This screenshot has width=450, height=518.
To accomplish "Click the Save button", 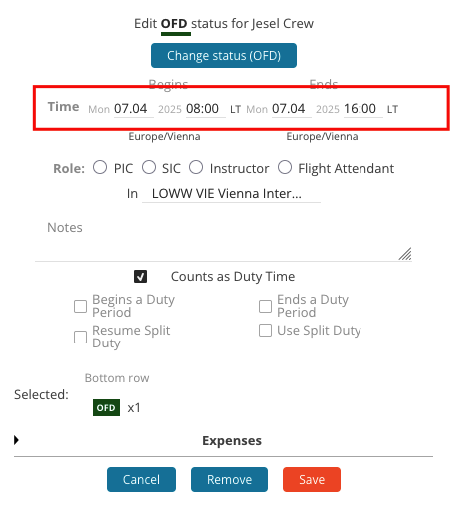I will coord(312,479).
